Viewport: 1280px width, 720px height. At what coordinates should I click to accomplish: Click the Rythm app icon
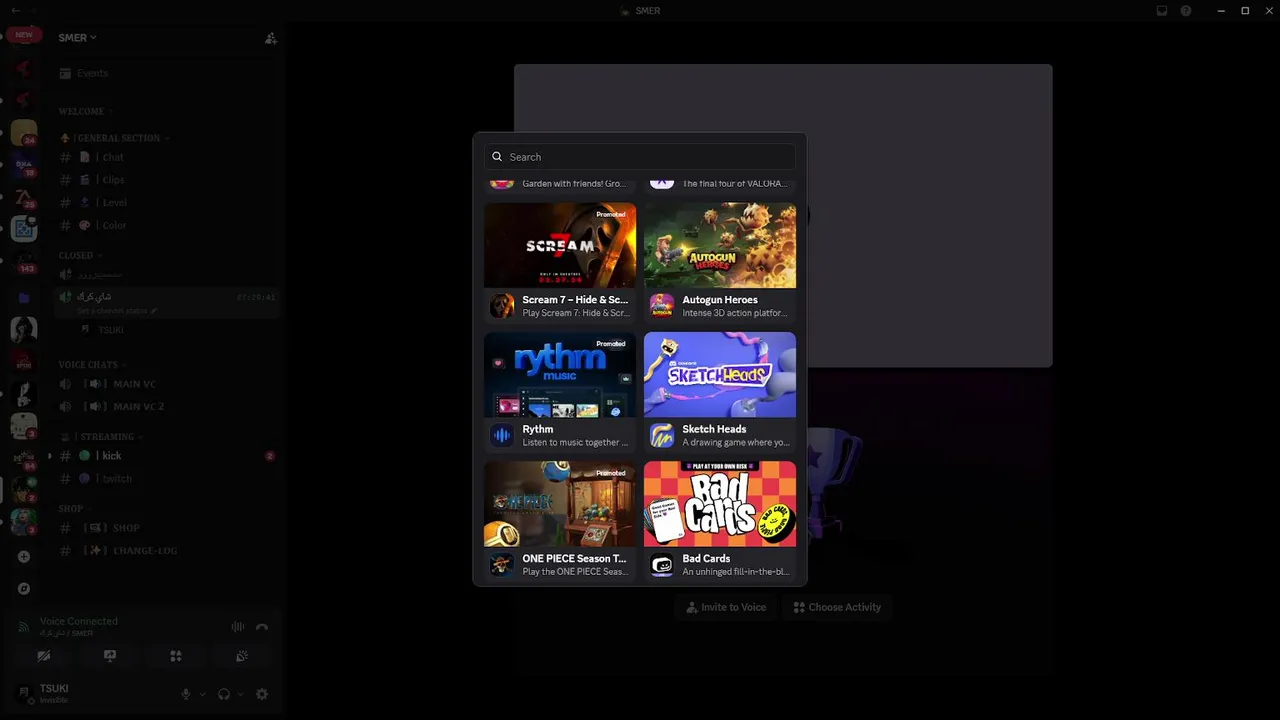(502, 435)
